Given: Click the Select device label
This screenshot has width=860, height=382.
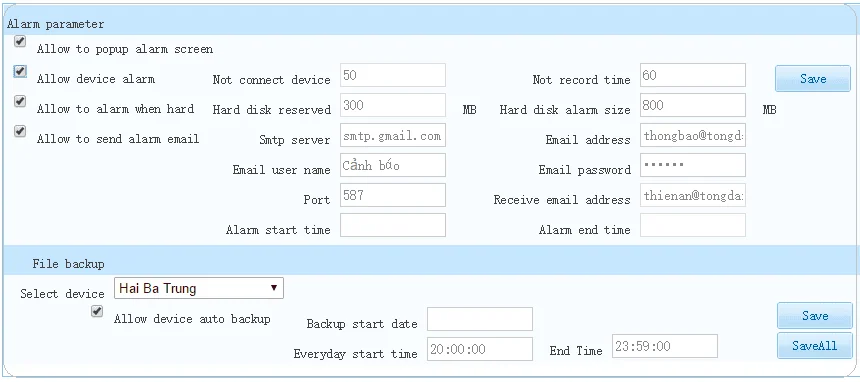Looking at the screenshot, I should tap(62, 294).
